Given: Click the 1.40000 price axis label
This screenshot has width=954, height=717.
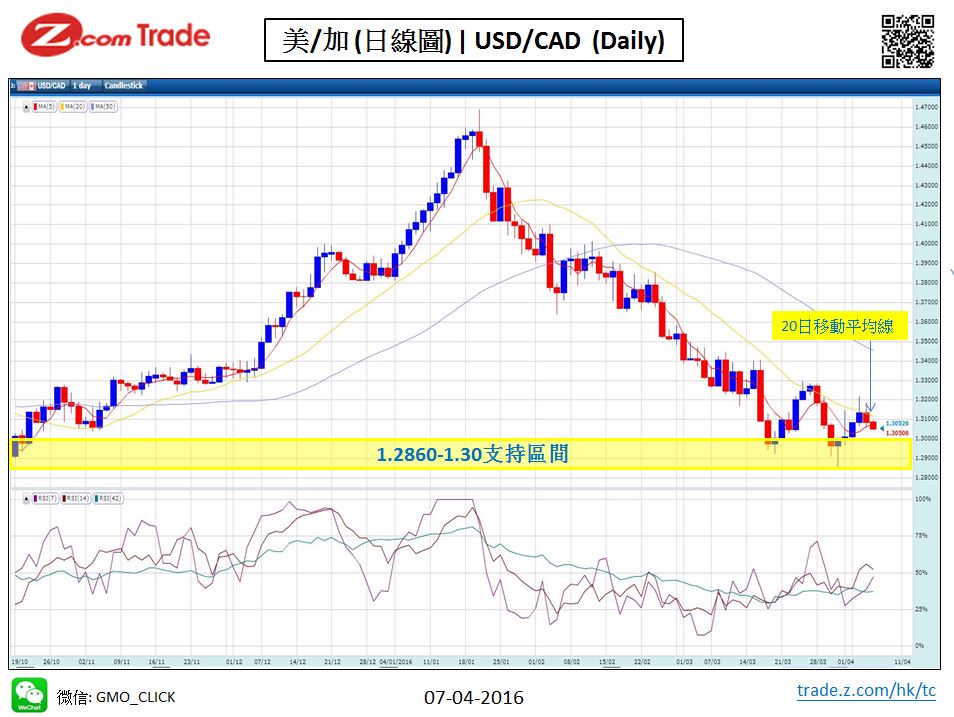Looking at the screenshot, I should tap(927, 243).
